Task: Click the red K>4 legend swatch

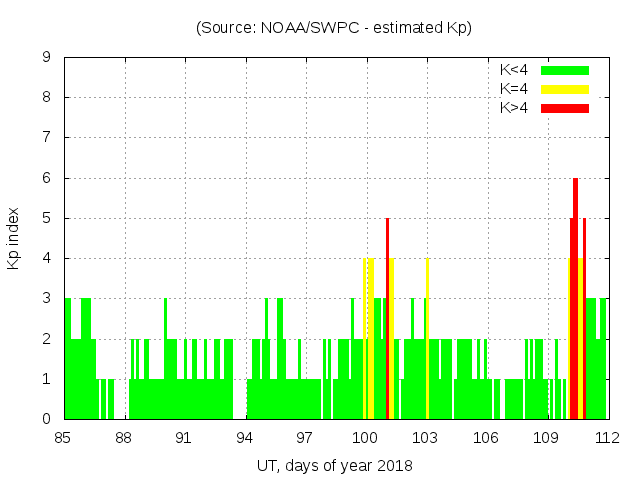Action: [565, 107]
